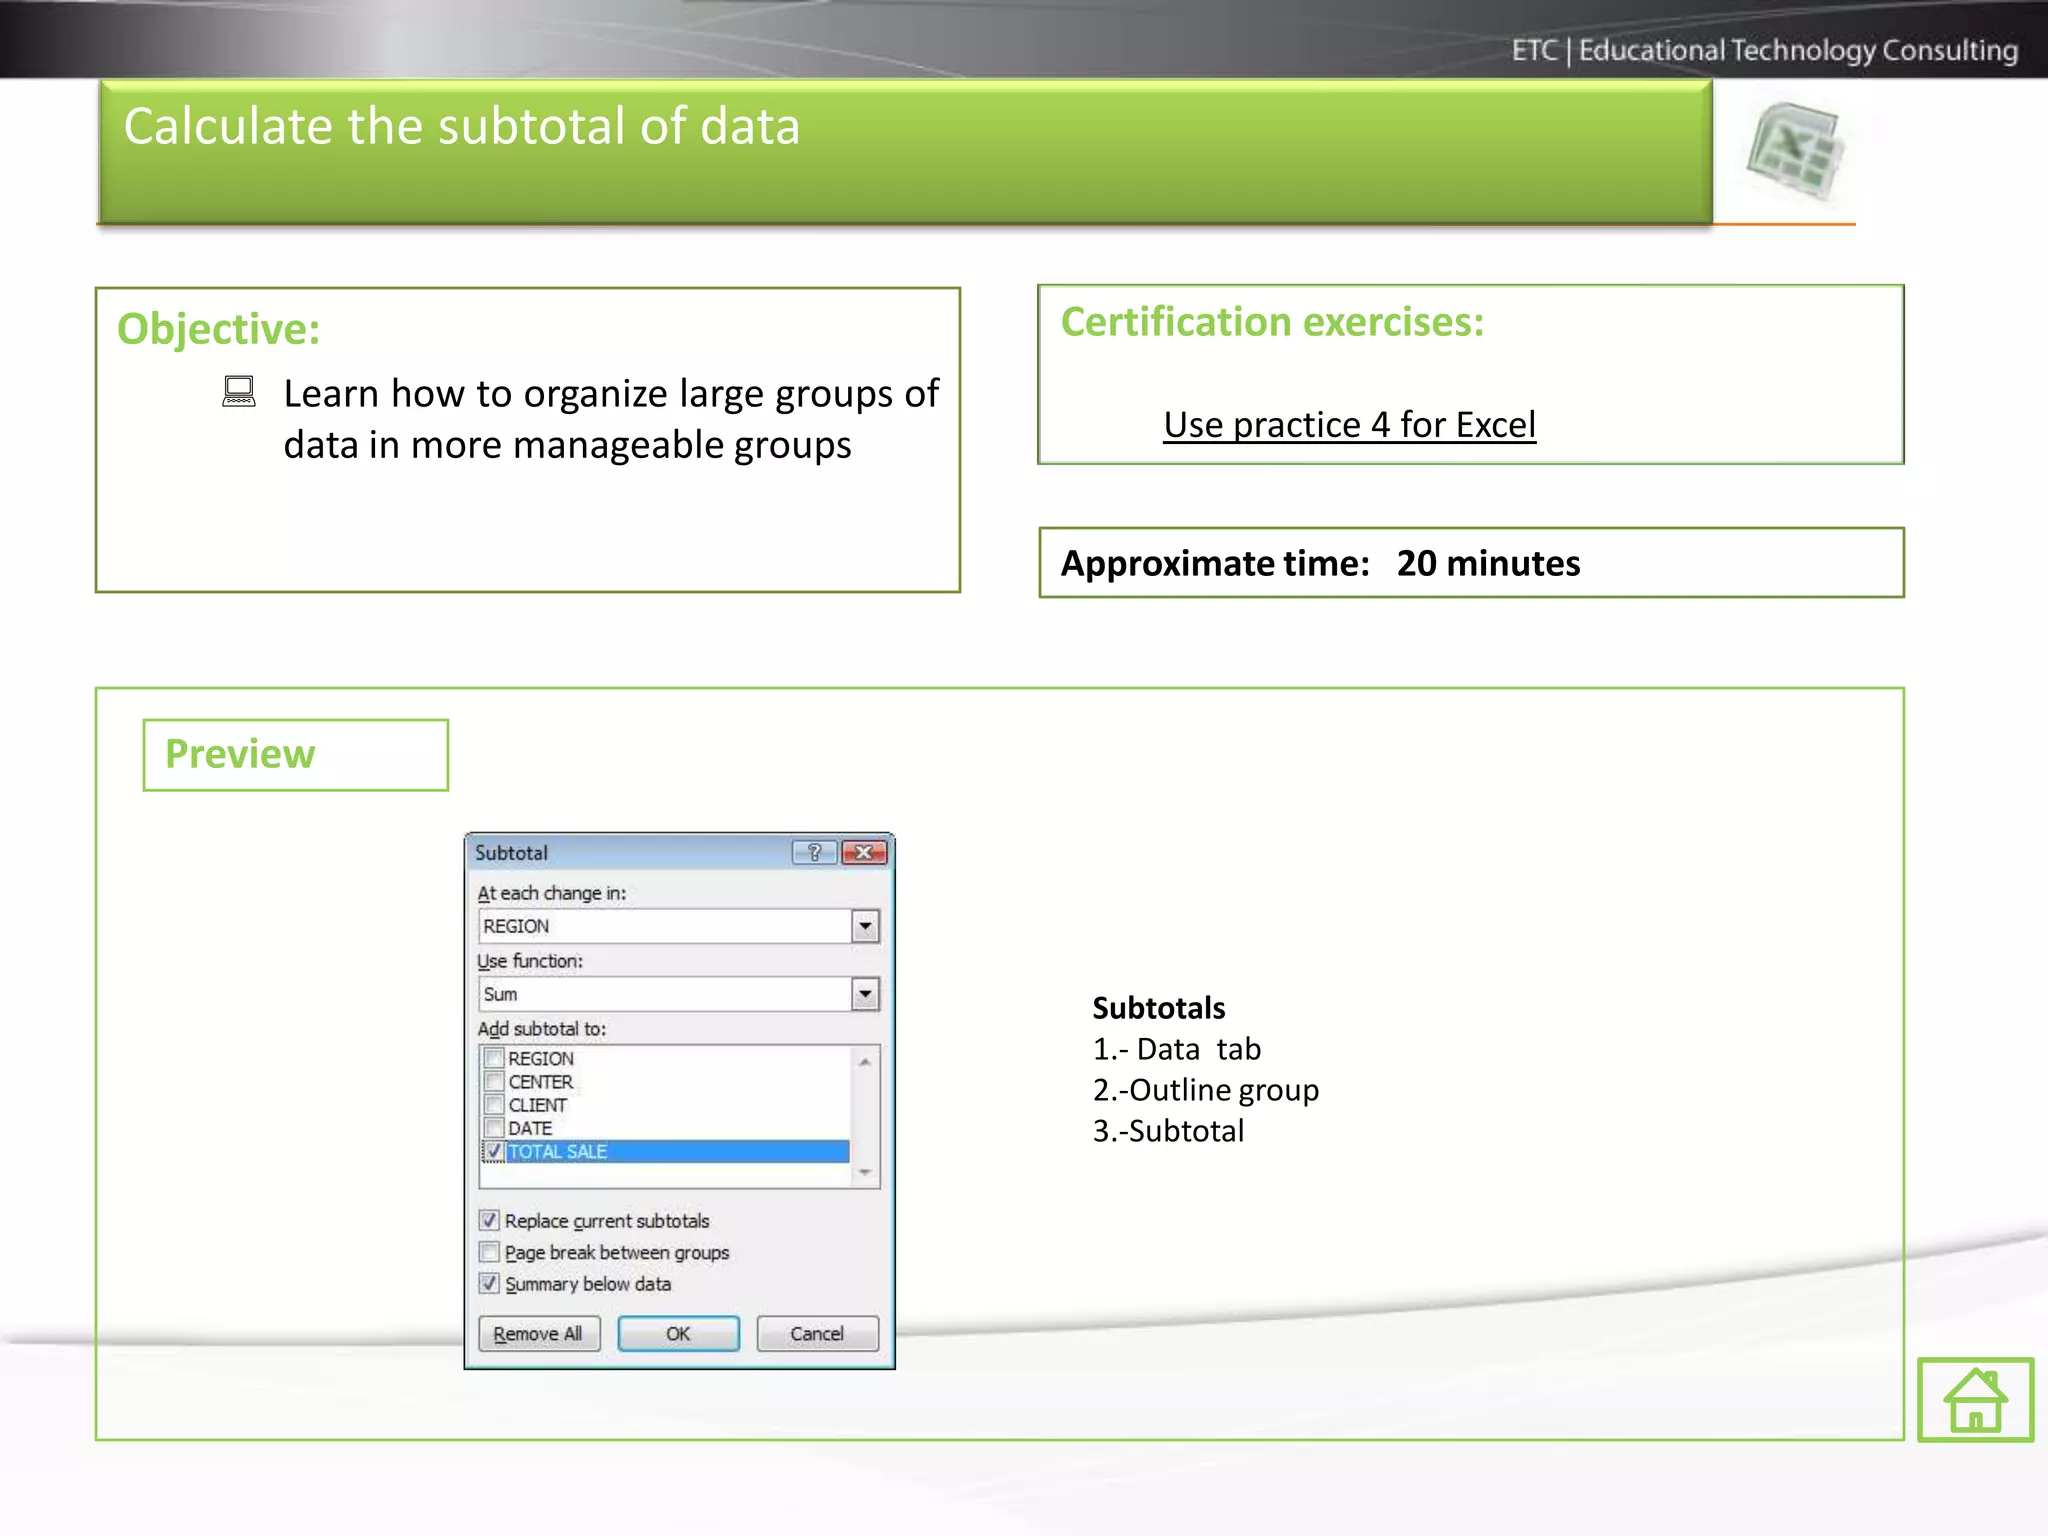Click the 'Subtotal' dialog title text
Viewport: 2048px width, 1536px height.
pos(511,853)
